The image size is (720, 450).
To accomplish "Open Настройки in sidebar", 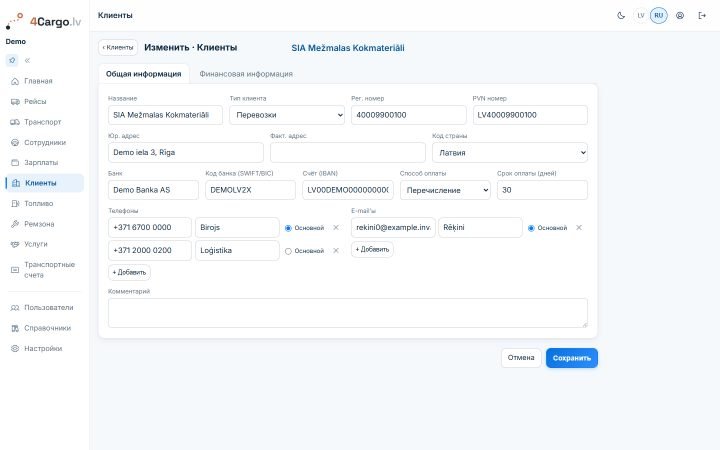I will 45,349.
